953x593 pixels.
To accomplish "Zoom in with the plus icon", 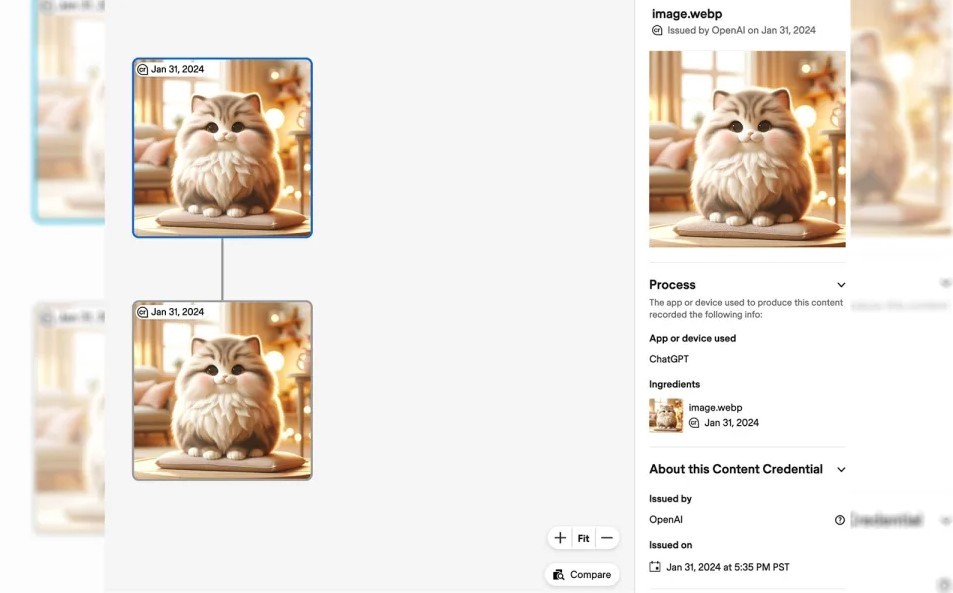I will point(560,538).
